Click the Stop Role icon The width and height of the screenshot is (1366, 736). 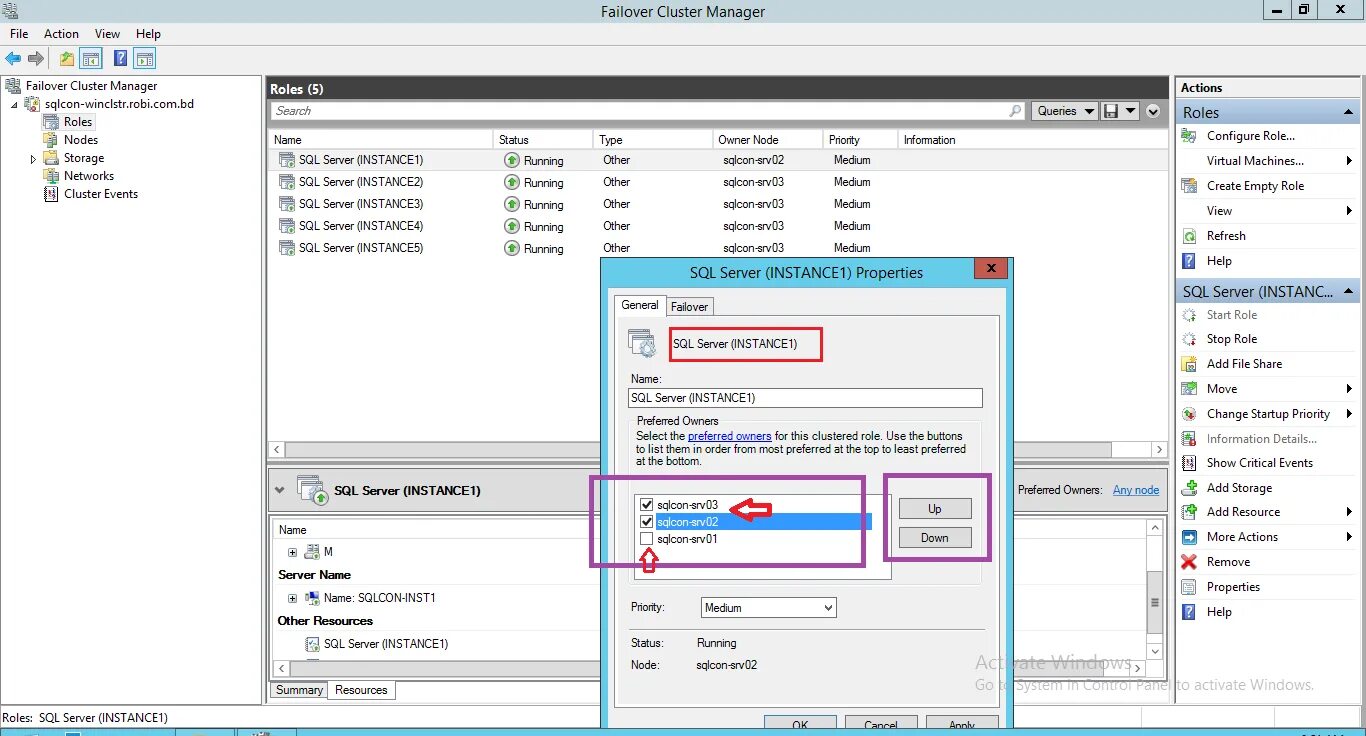[1190, 339]
